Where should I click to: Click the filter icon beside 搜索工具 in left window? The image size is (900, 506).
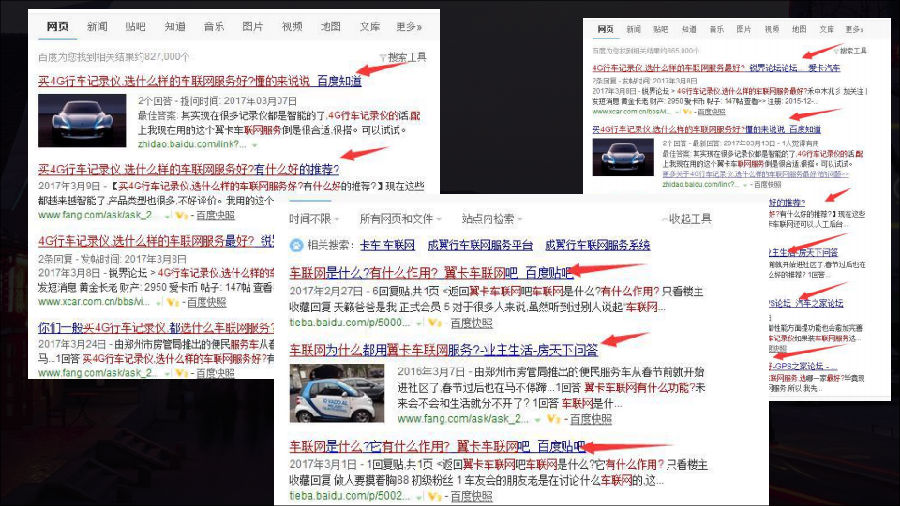382,58
